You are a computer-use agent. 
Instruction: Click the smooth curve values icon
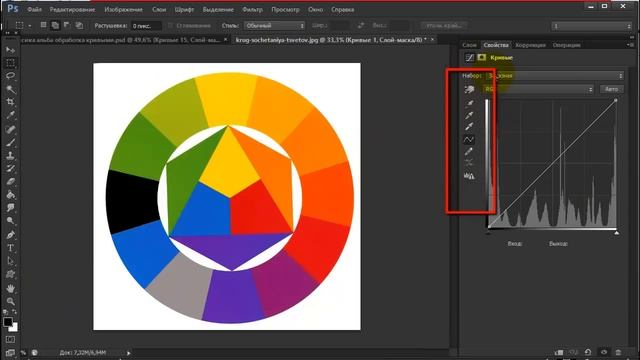click(x=469, y=163)
